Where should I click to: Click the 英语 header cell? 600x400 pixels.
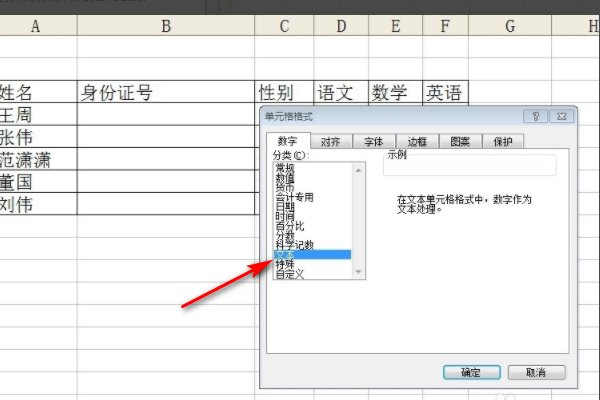click(445, 92)
